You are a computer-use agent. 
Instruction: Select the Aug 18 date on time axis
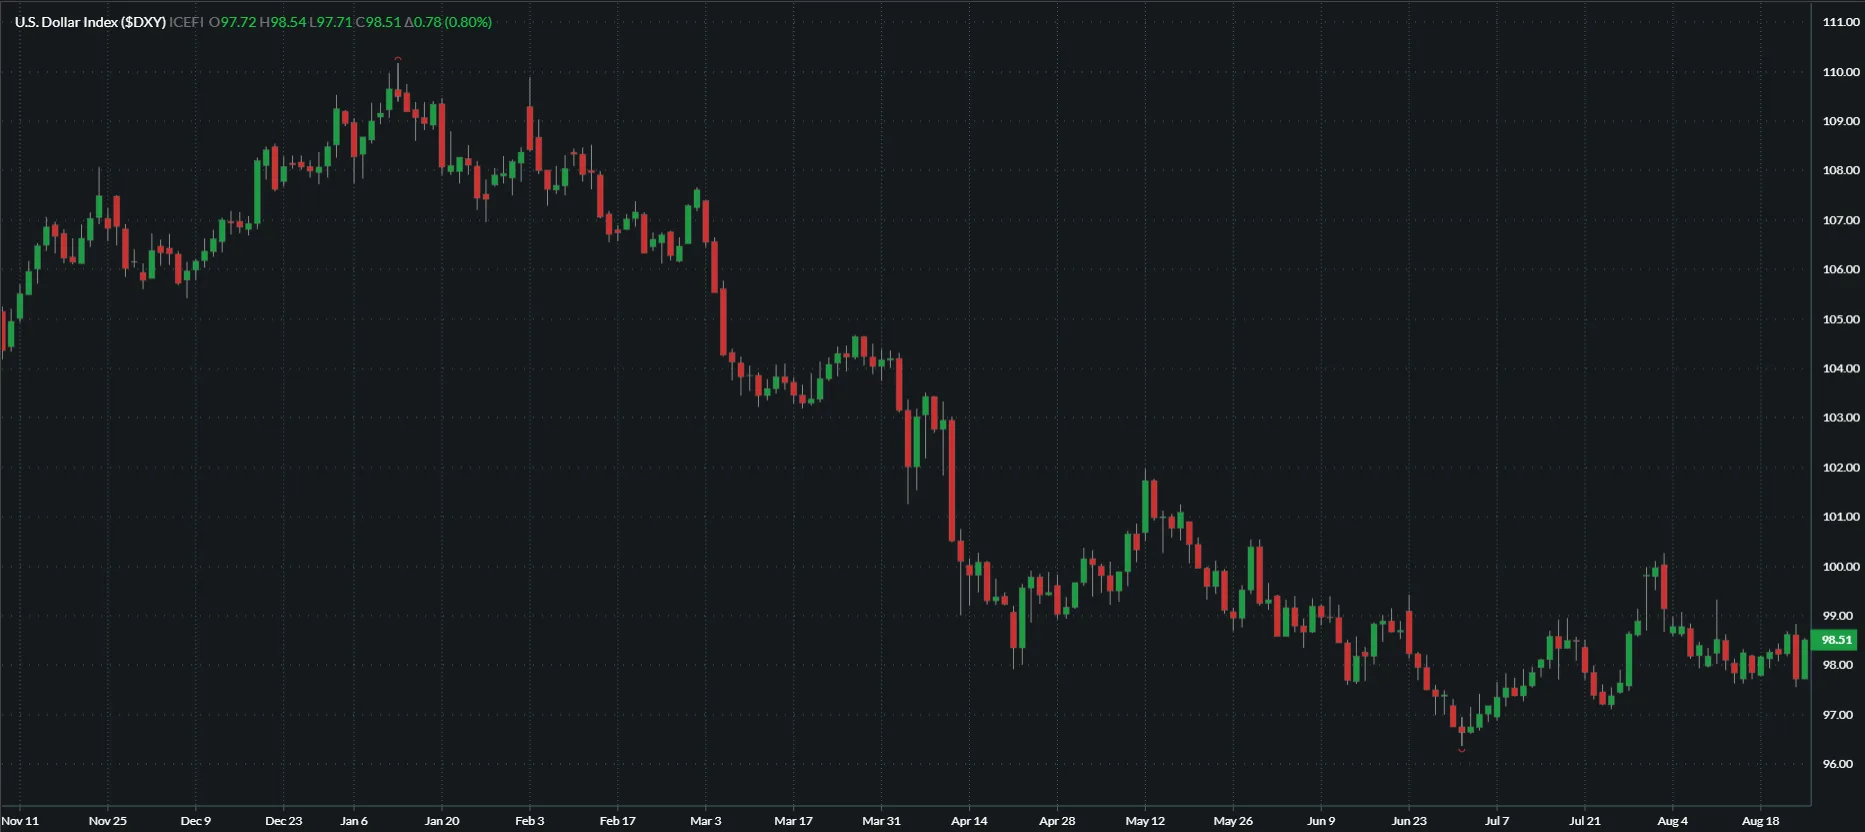pyautogui.click(x=1761, y=821)
